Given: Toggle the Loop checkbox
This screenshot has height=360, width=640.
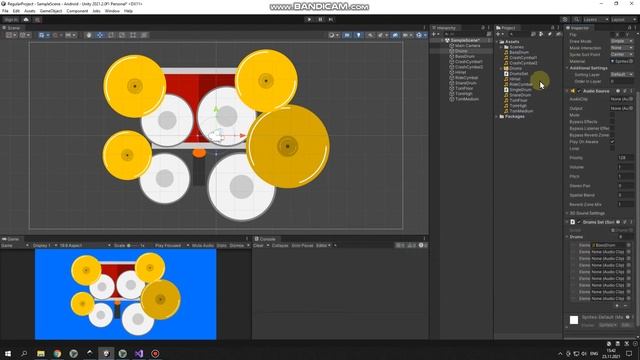Looking at the screenshot, I should [x=612, y=148].
